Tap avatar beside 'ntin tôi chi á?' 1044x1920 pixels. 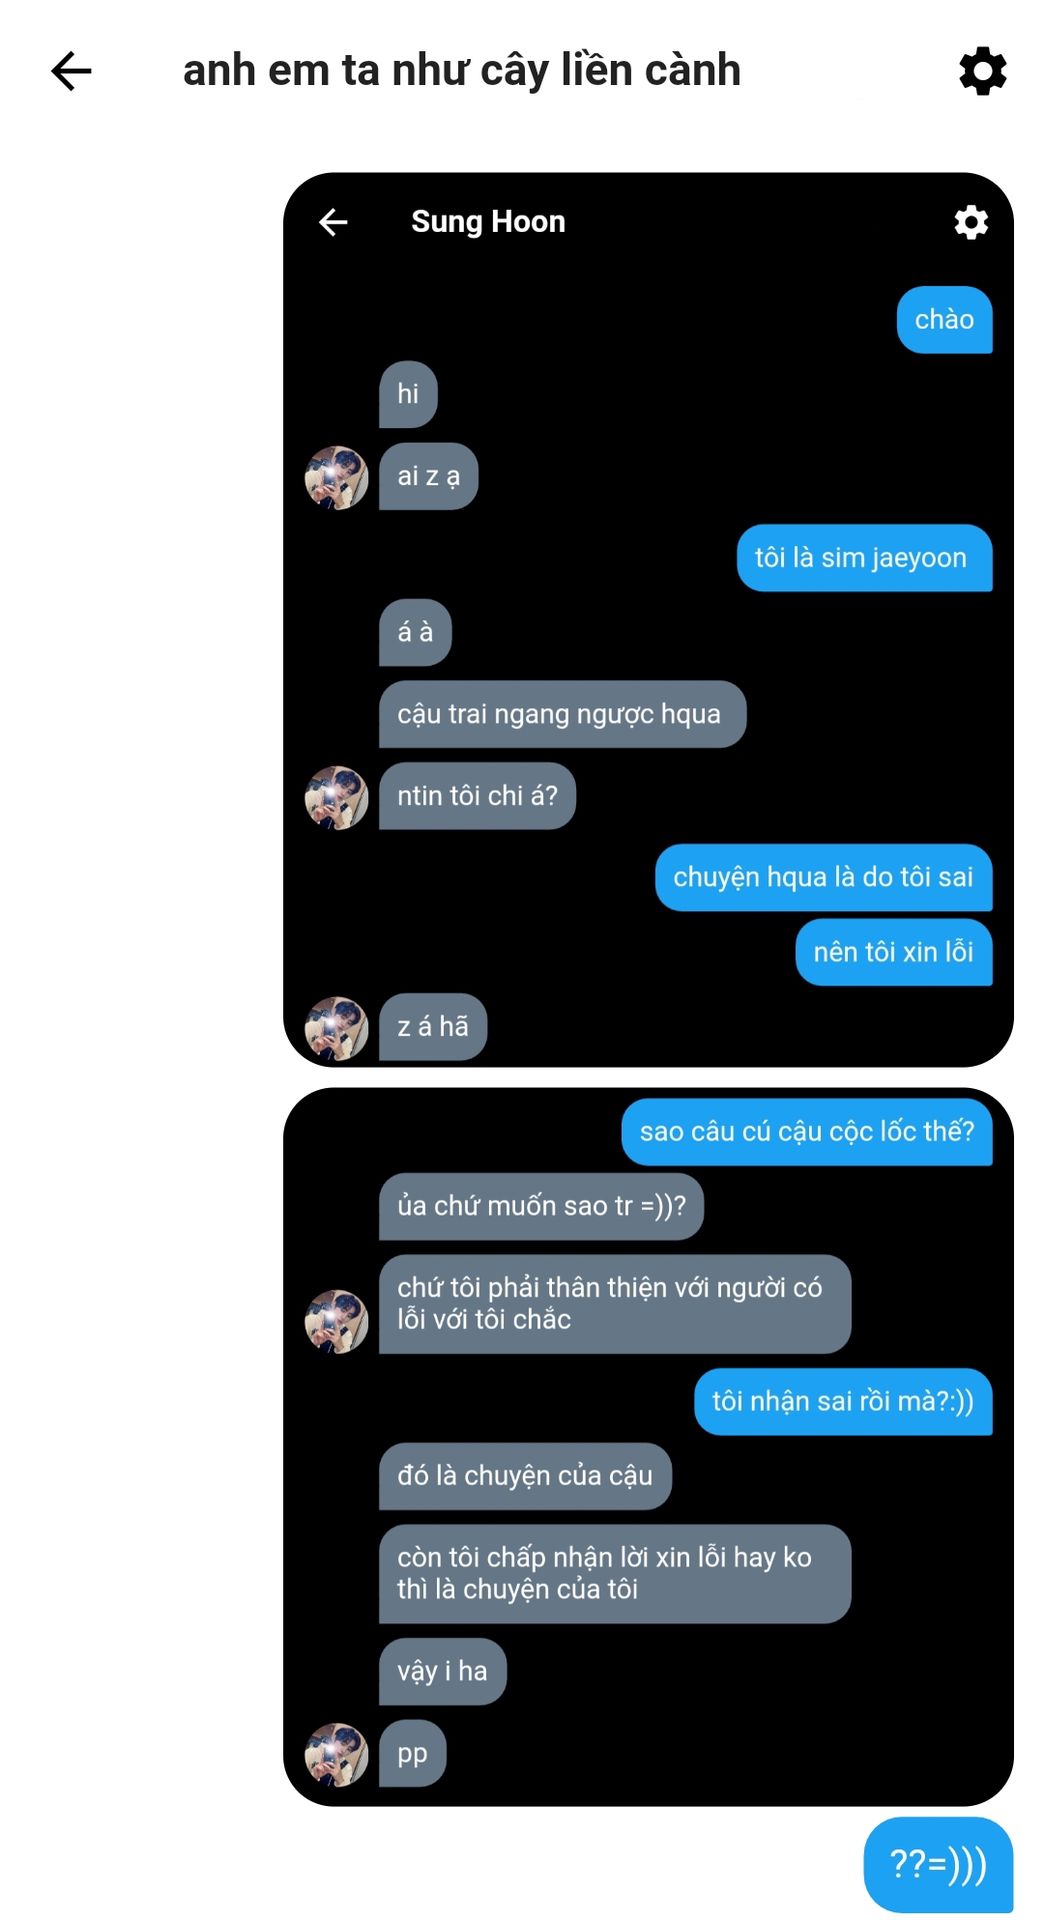[336, 798]
